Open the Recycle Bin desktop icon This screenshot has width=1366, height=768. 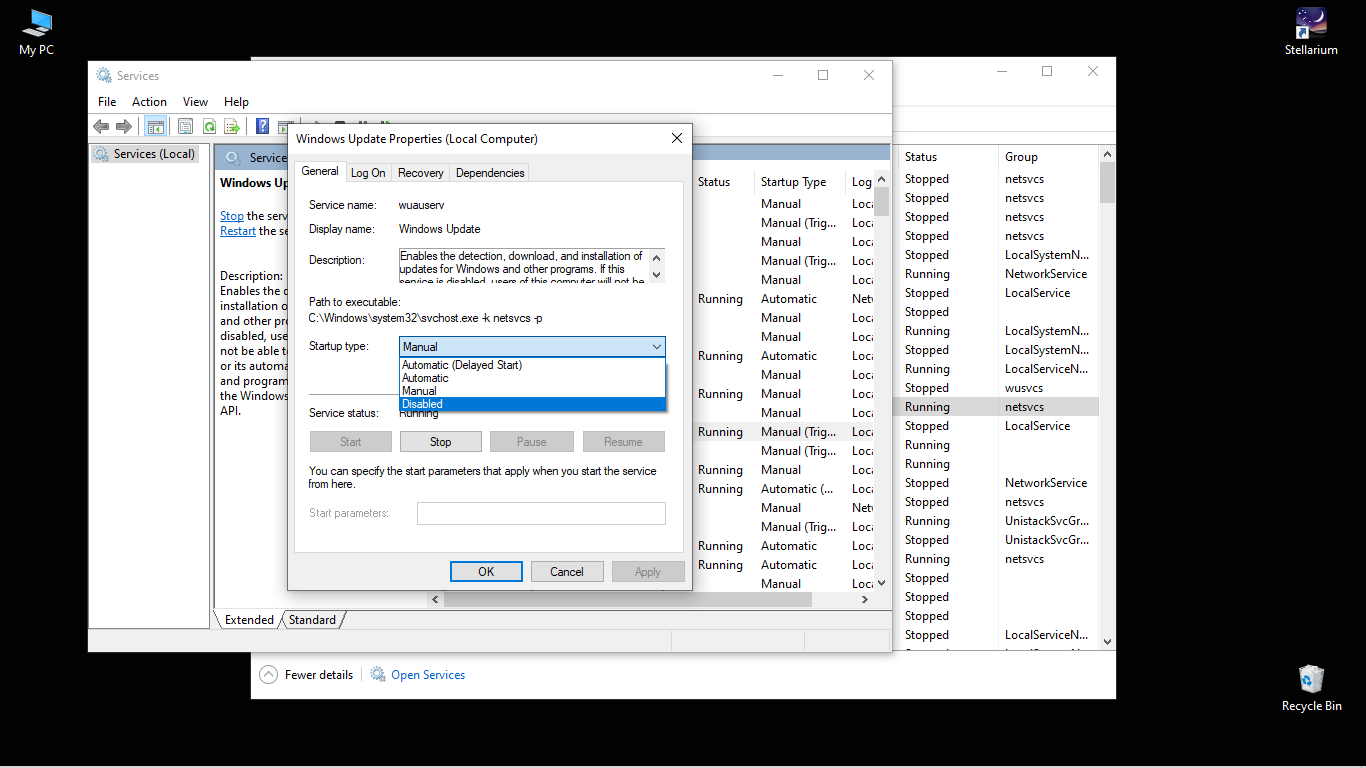(1311, 688)
